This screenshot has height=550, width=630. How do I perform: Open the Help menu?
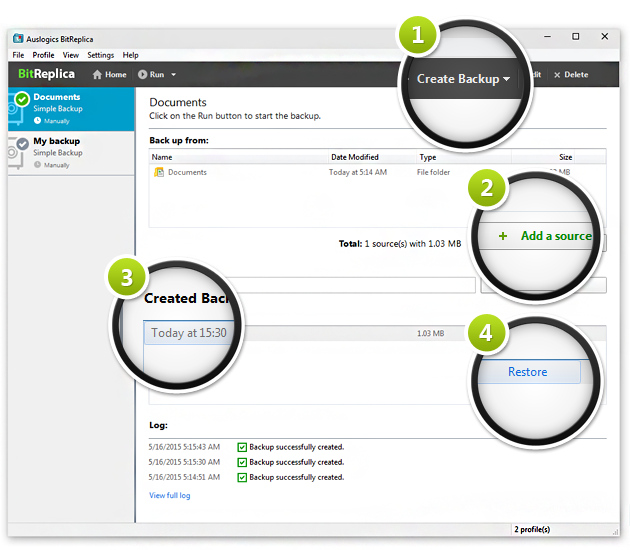[131, 55]
